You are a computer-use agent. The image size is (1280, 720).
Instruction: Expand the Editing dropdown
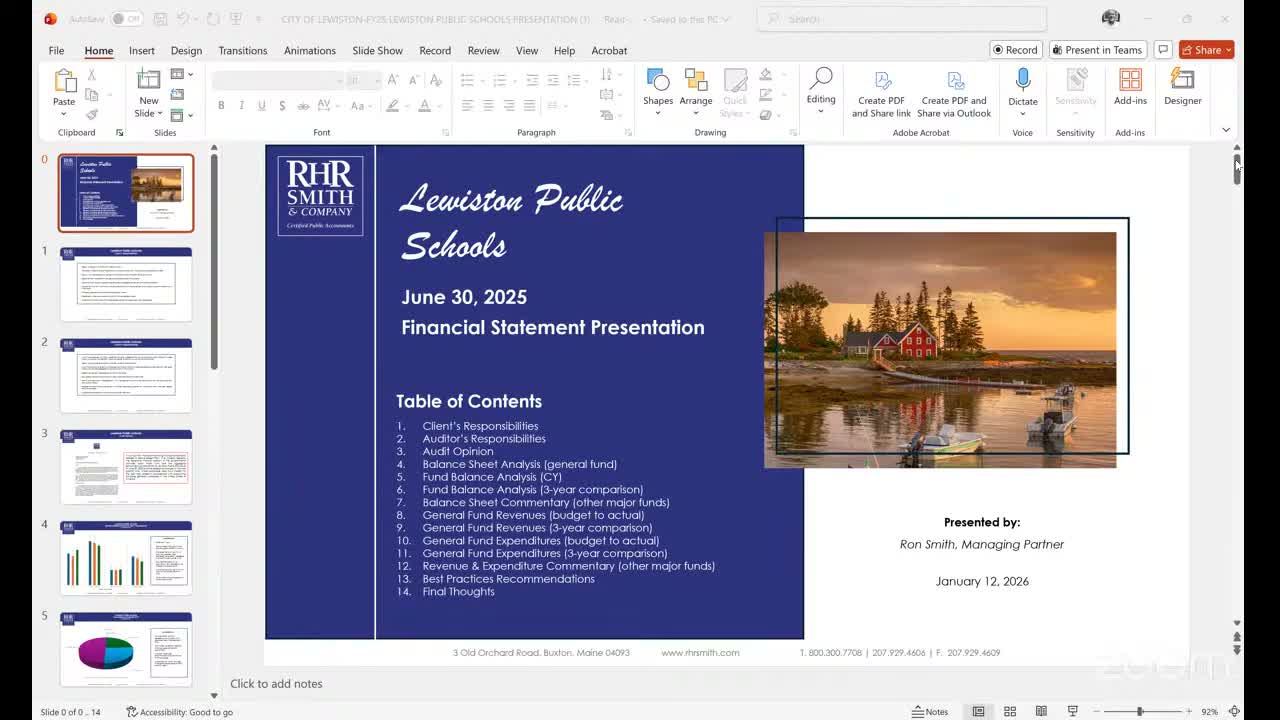(x=821, y=88)
